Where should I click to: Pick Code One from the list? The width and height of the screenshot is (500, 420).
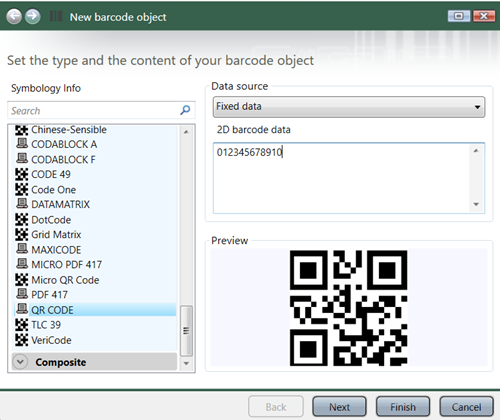53,190
